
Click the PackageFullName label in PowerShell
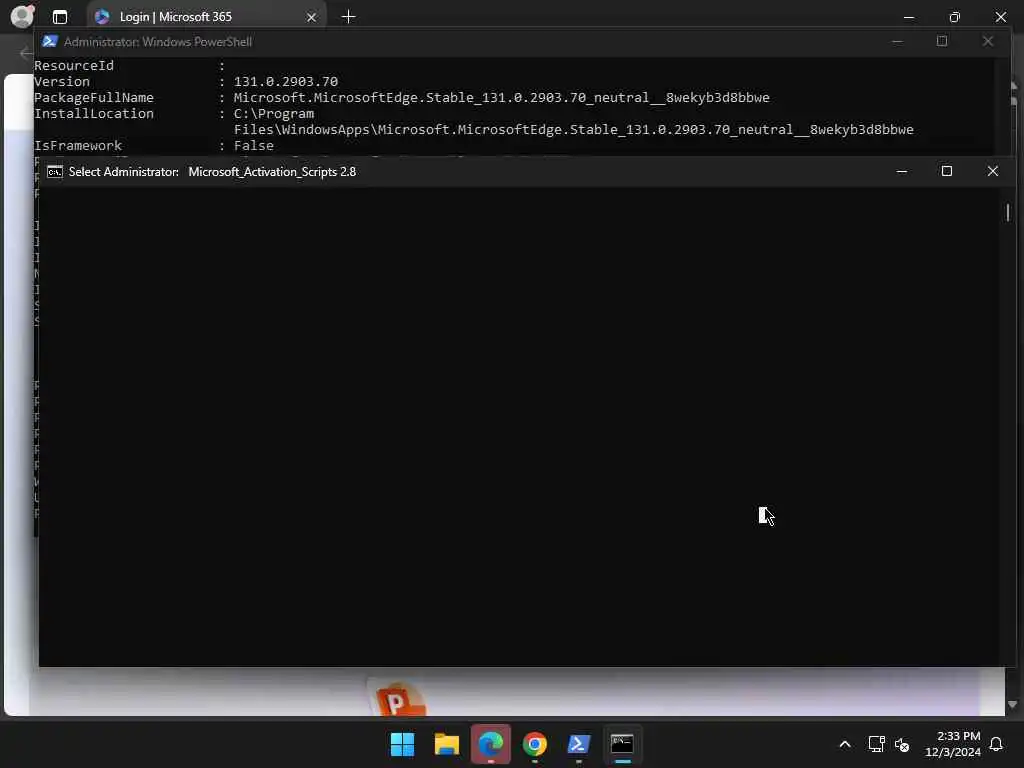(94, 97)
